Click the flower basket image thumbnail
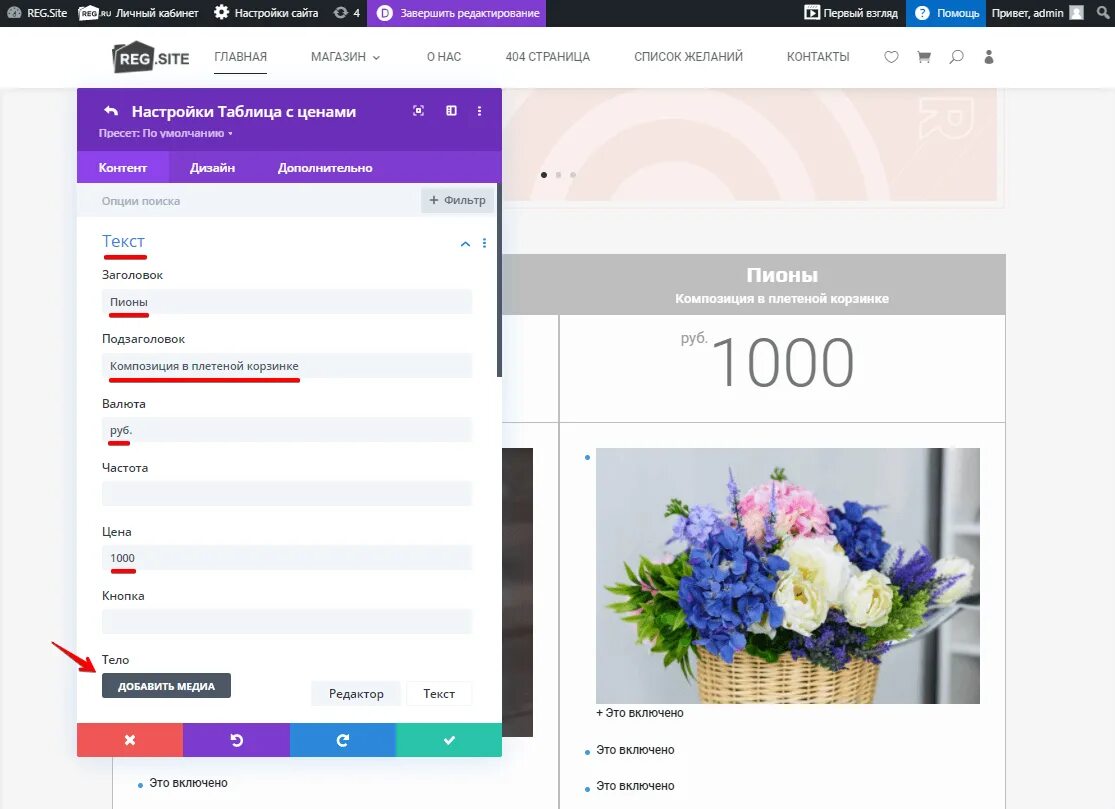Viewport: 1115px width, 809px height. (788, 576)
